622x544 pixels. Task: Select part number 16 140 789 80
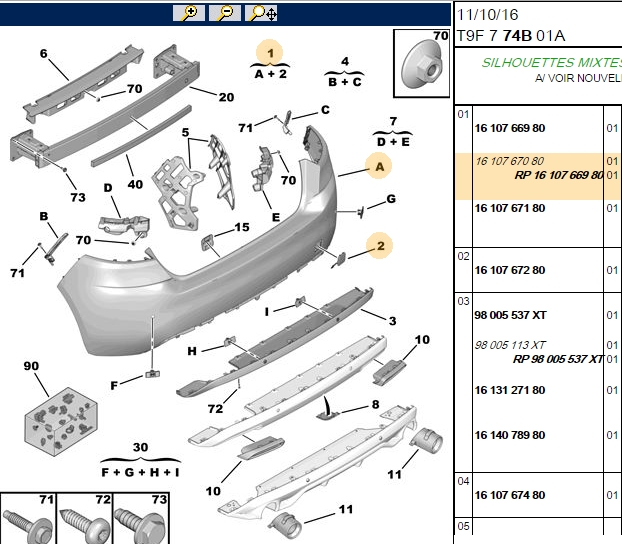(510, 435)
